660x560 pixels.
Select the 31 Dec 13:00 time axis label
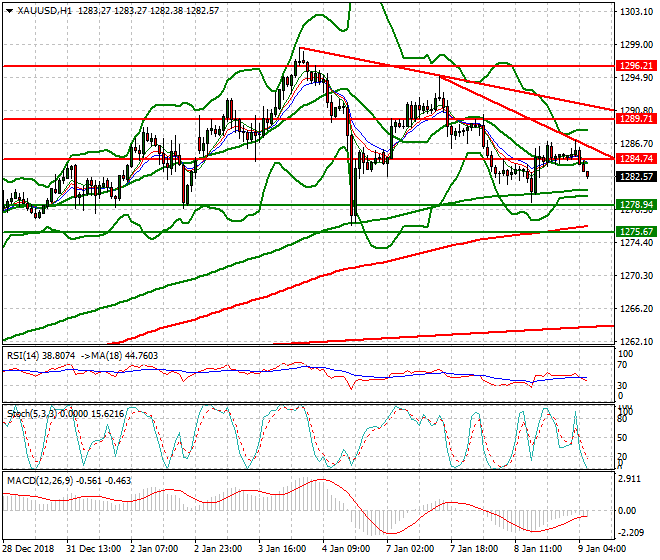point(93,549)
